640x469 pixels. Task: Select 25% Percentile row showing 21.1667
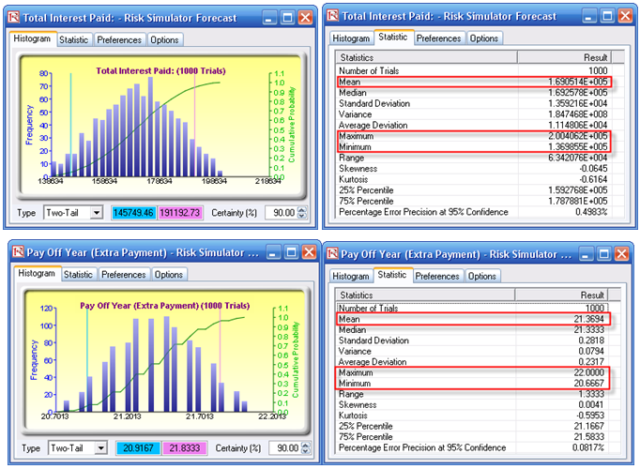(x=472, y=426)
